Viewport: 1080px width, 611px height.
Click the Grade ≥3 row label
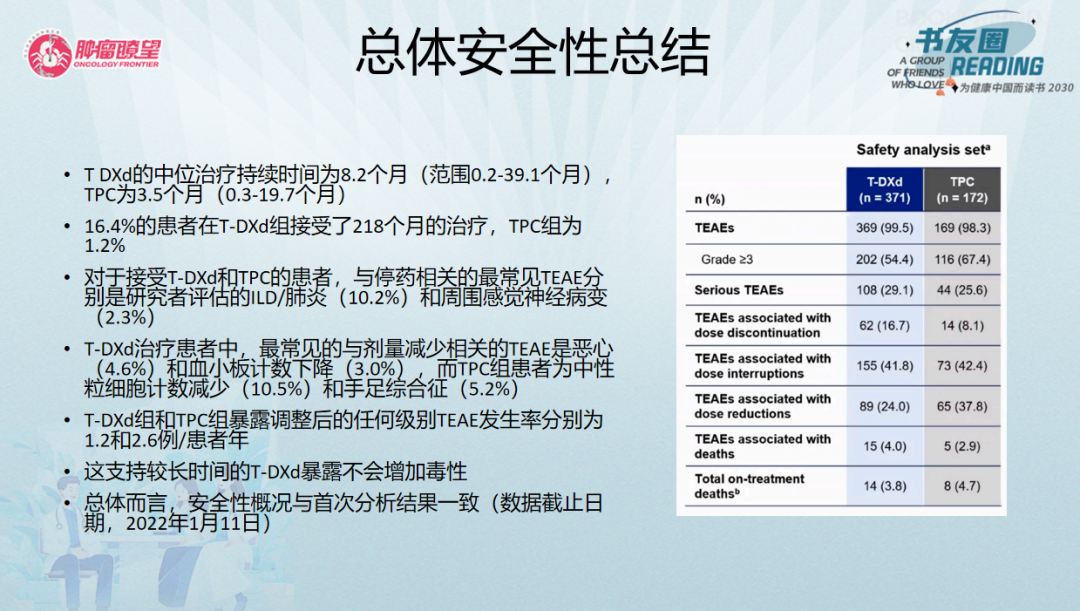click(x=727, y=260)
